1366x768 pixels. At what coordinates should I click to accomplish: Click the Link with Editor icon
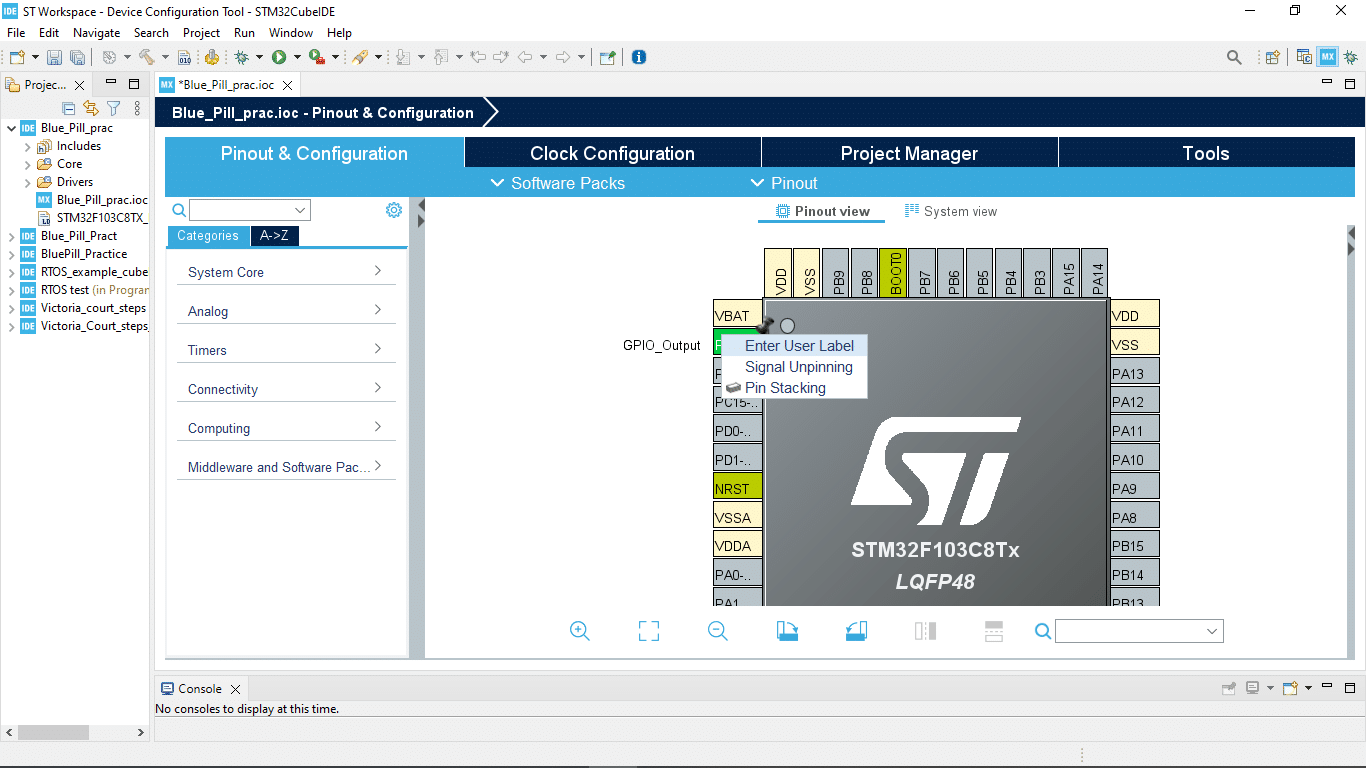pyautogui.click(x=91, y=108)
